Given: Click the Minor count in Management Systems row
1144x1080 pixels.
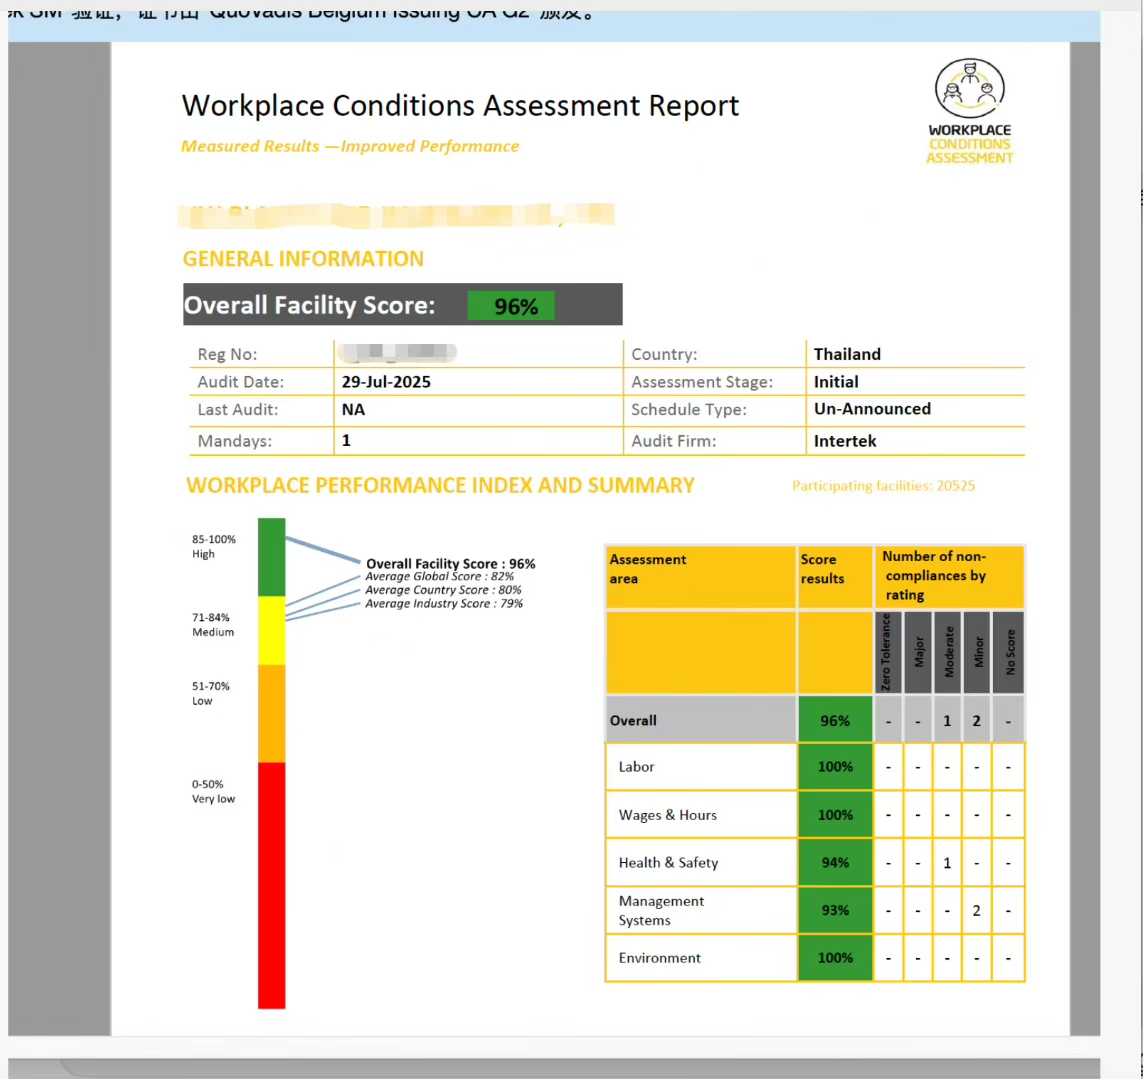Looking at the screenshot, I should [x=976, y=911].
